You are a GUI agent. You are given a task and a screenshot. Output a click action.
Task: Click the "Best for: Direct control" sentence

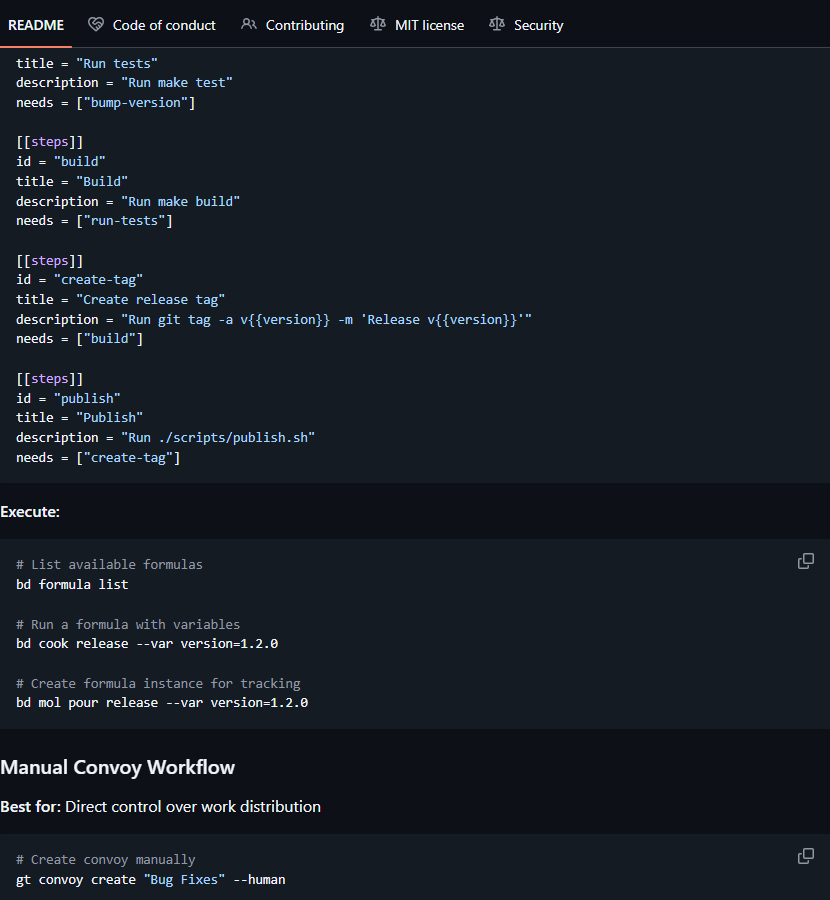(x=161, y=807)
